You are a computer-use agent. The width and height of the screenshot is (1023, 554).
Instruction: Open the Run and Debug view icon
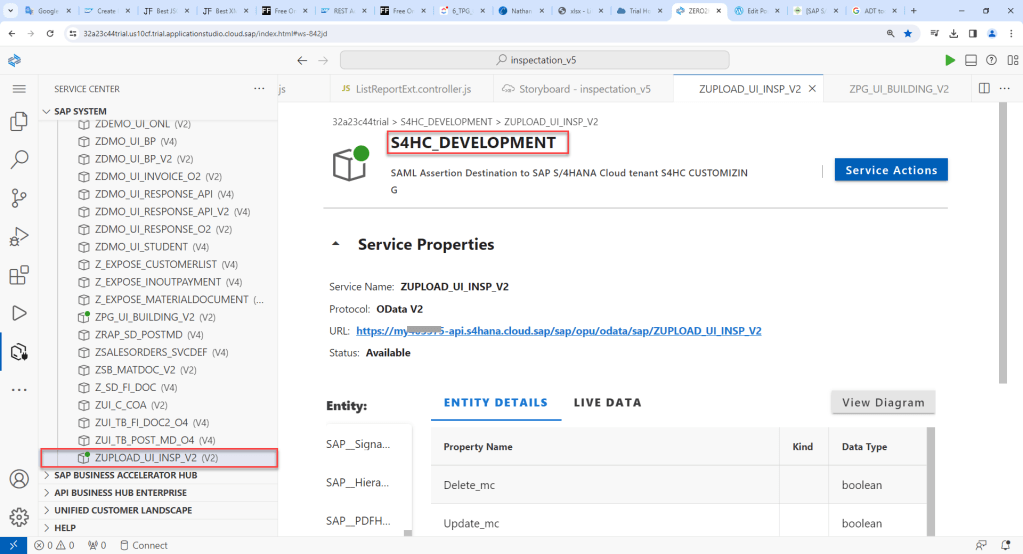point(18,237)
